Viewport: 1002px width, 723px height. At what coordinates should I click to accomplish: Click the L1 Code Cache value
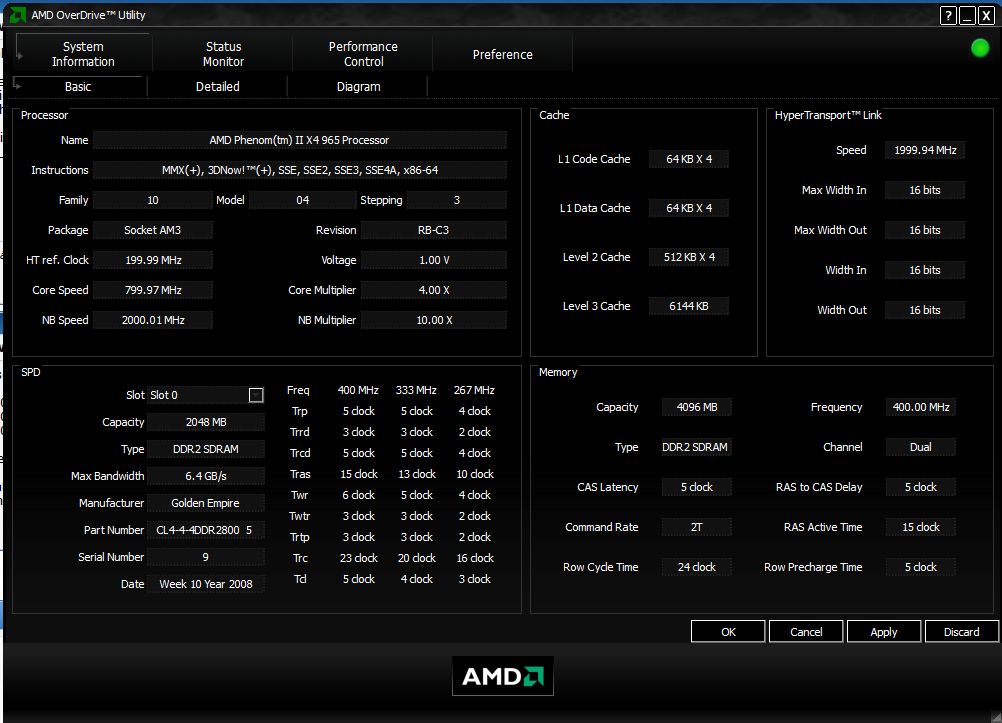pyautogui.click(x=689, y=159)
